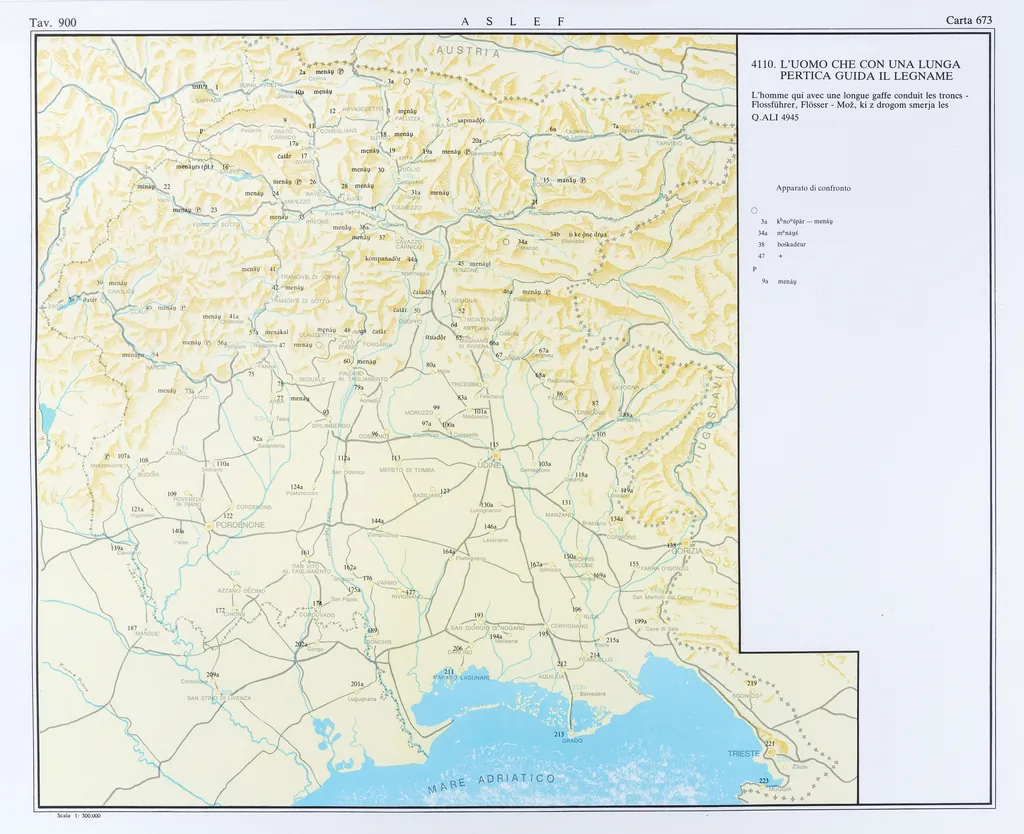Select the boškadéur entry for point 38
1024x834 pixels.
791,243
